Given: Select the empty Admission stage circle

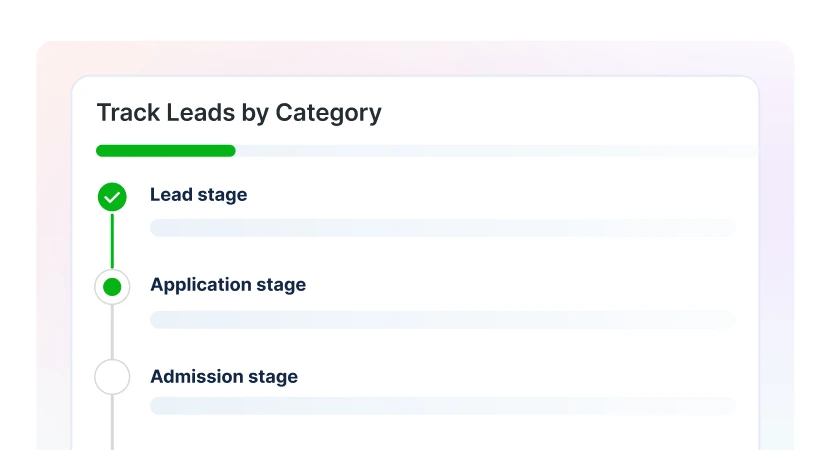Looking at the screenshot, I should pyautogui.click(x=112, y=377).
